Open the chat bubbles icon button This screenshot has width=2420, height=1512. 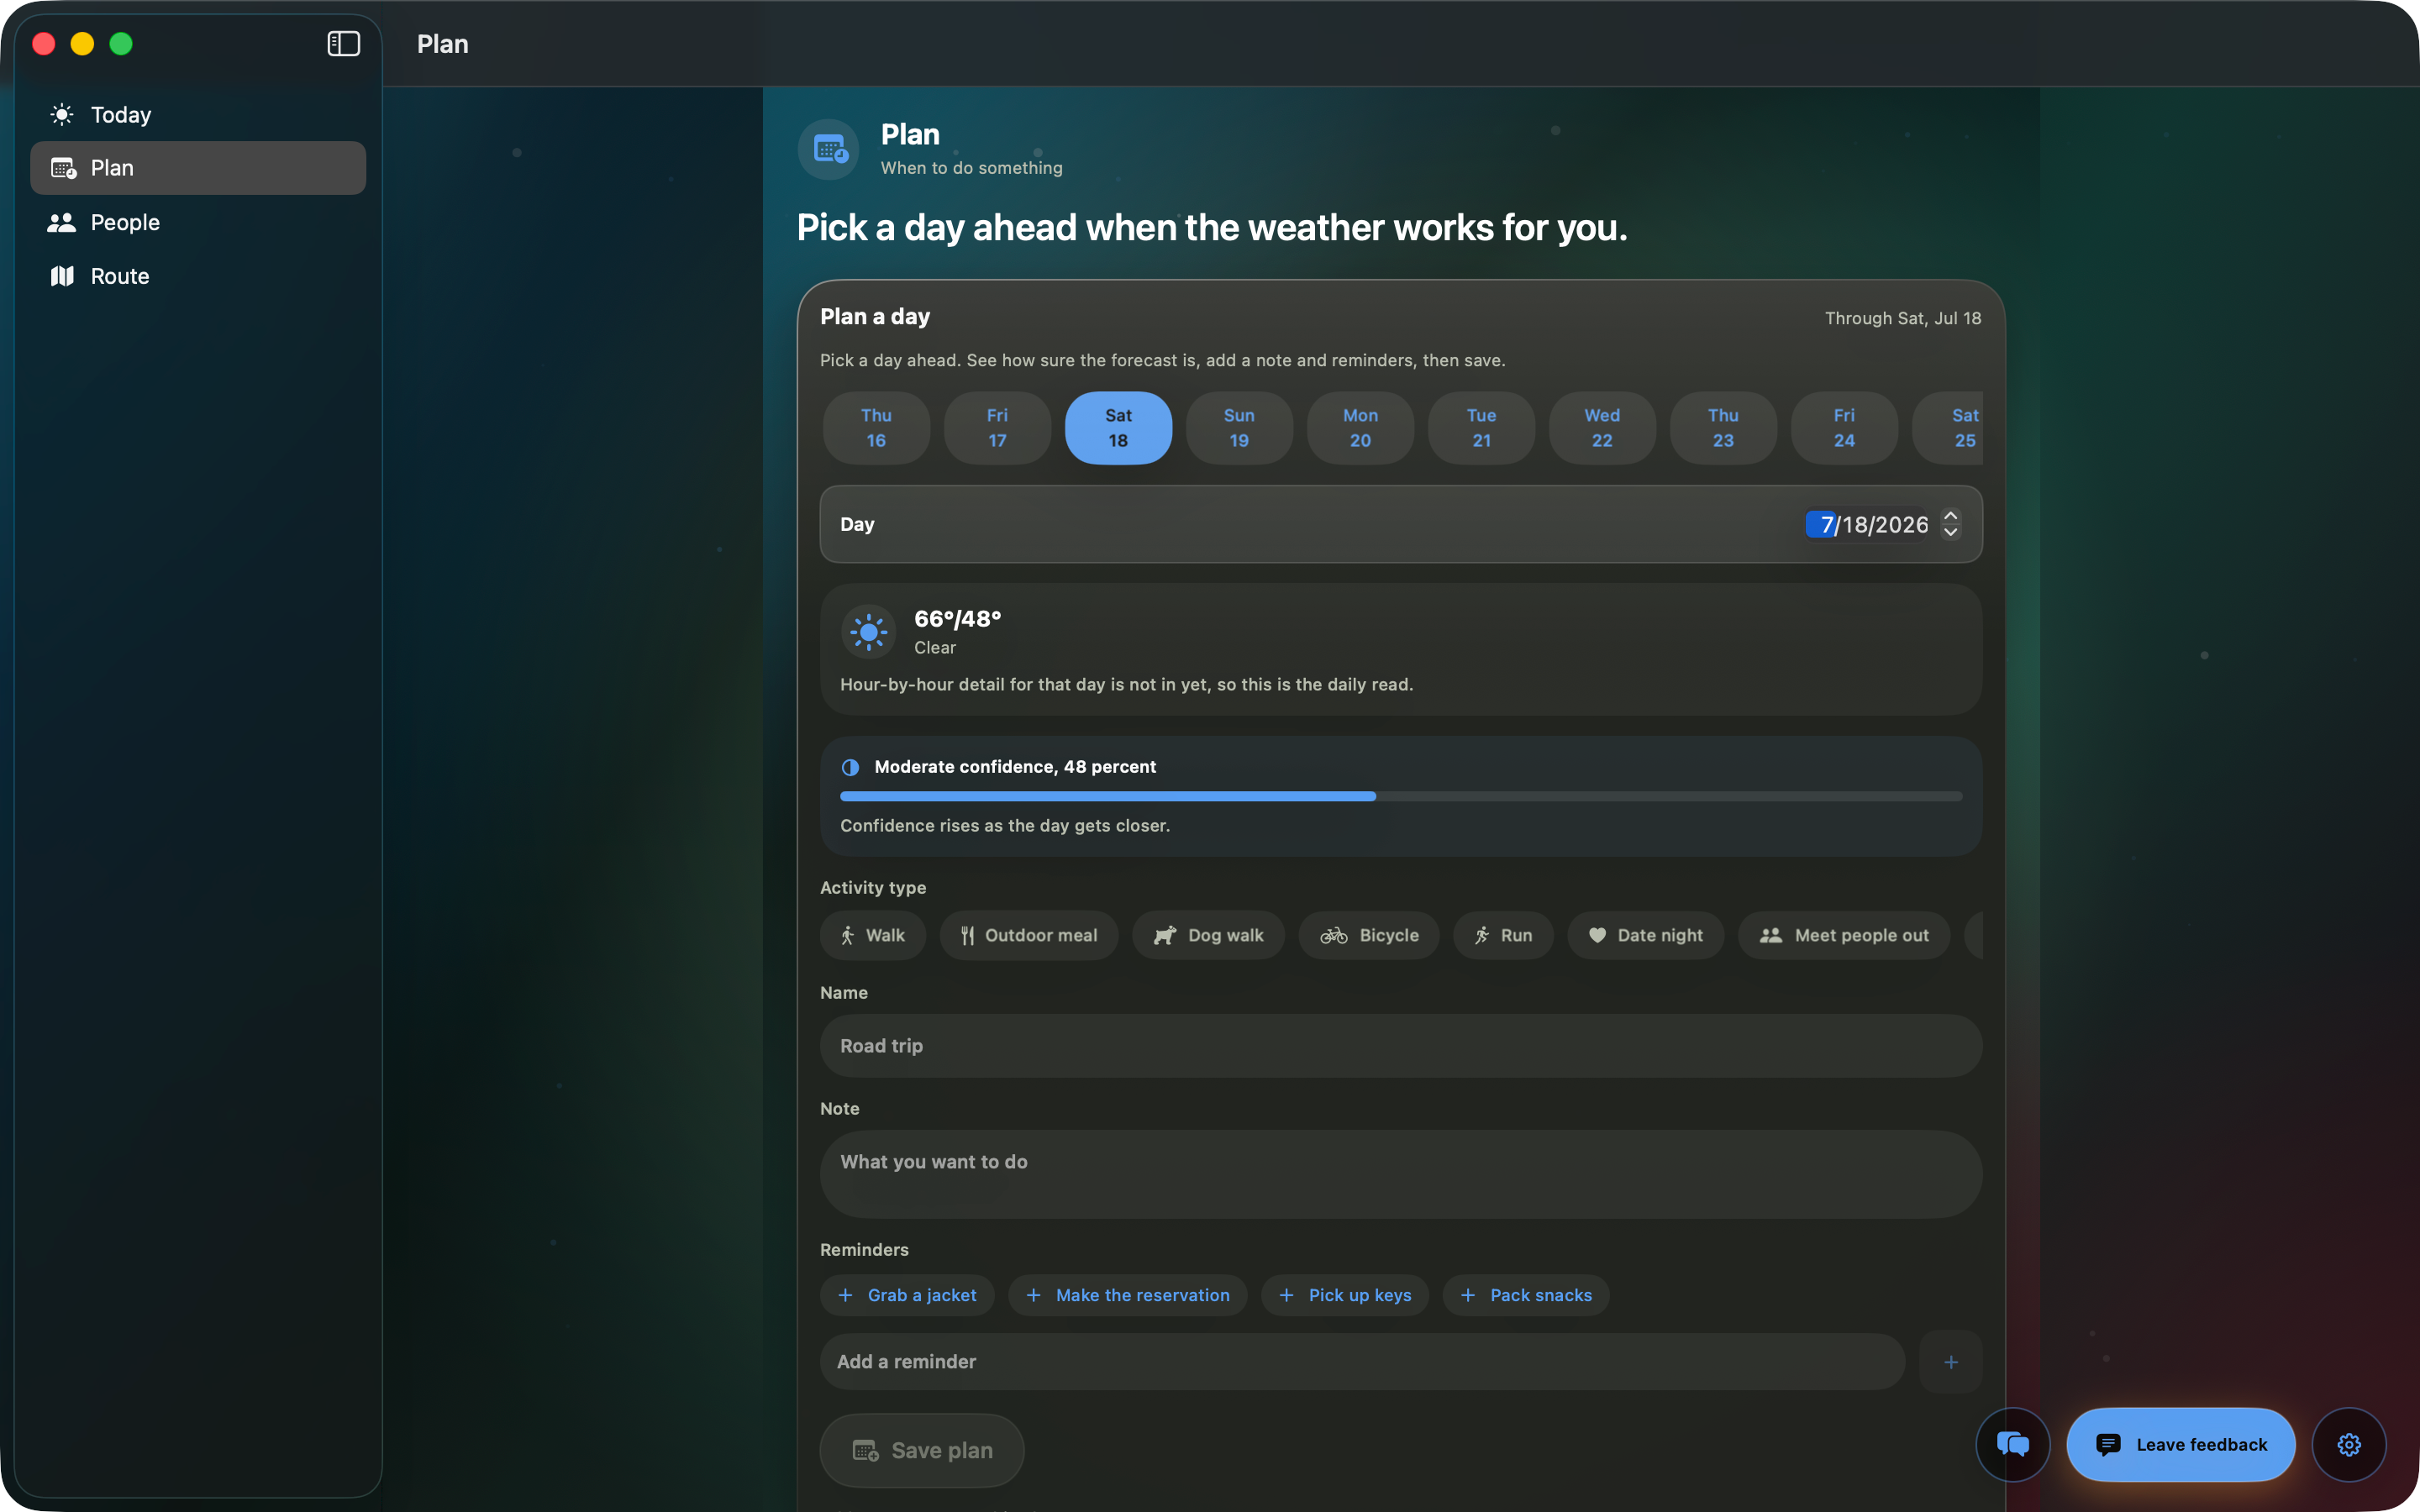coord(2012,1445)
